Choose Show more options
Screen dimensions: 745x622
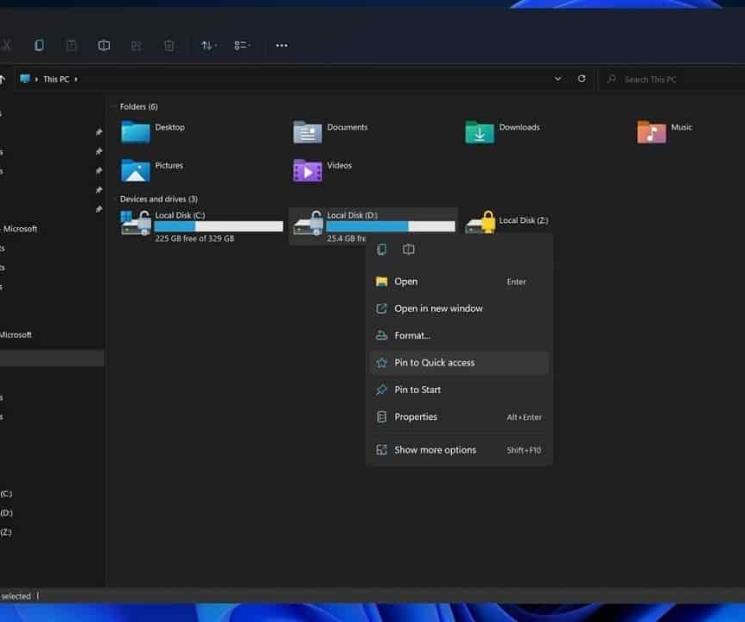click(x=459, y=450)
